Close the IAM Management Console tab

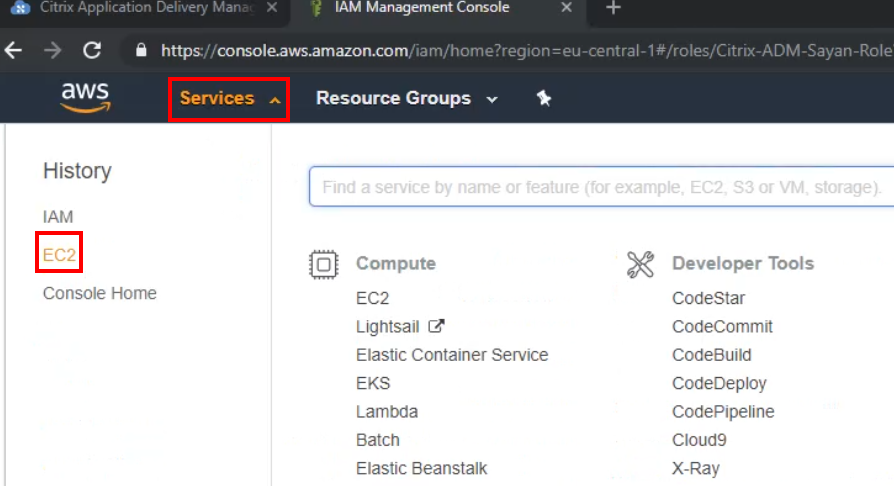click(x=567, y=9)
